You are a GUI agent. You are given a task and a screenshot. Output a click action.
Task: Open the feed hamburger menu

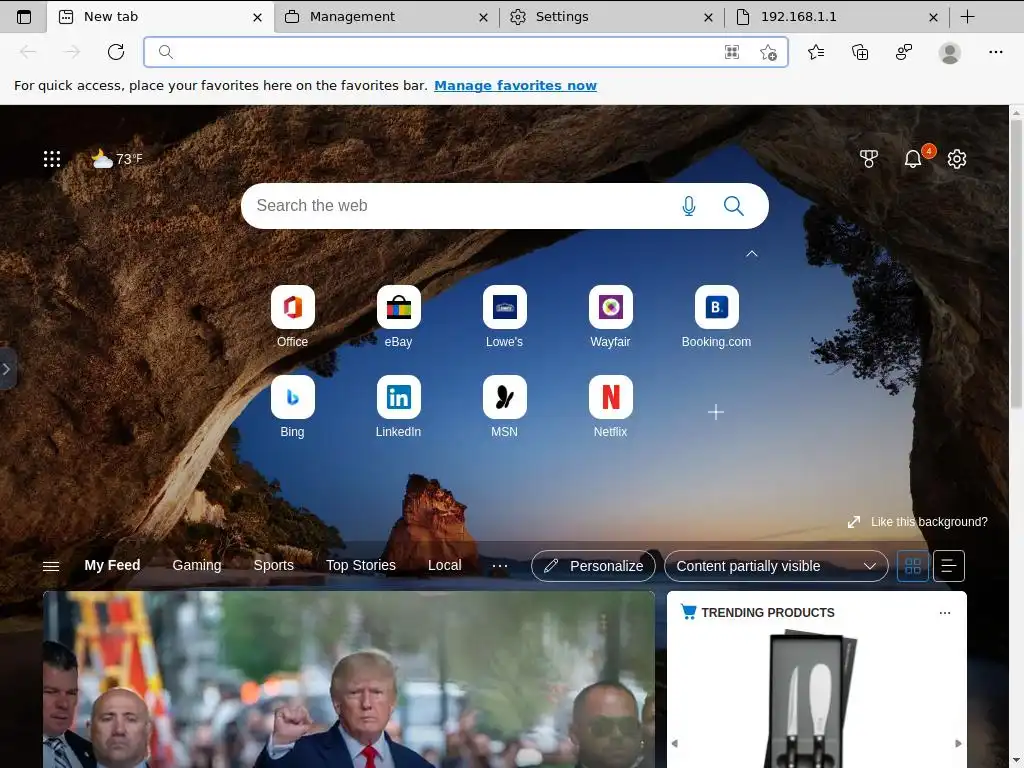point(51,566)
